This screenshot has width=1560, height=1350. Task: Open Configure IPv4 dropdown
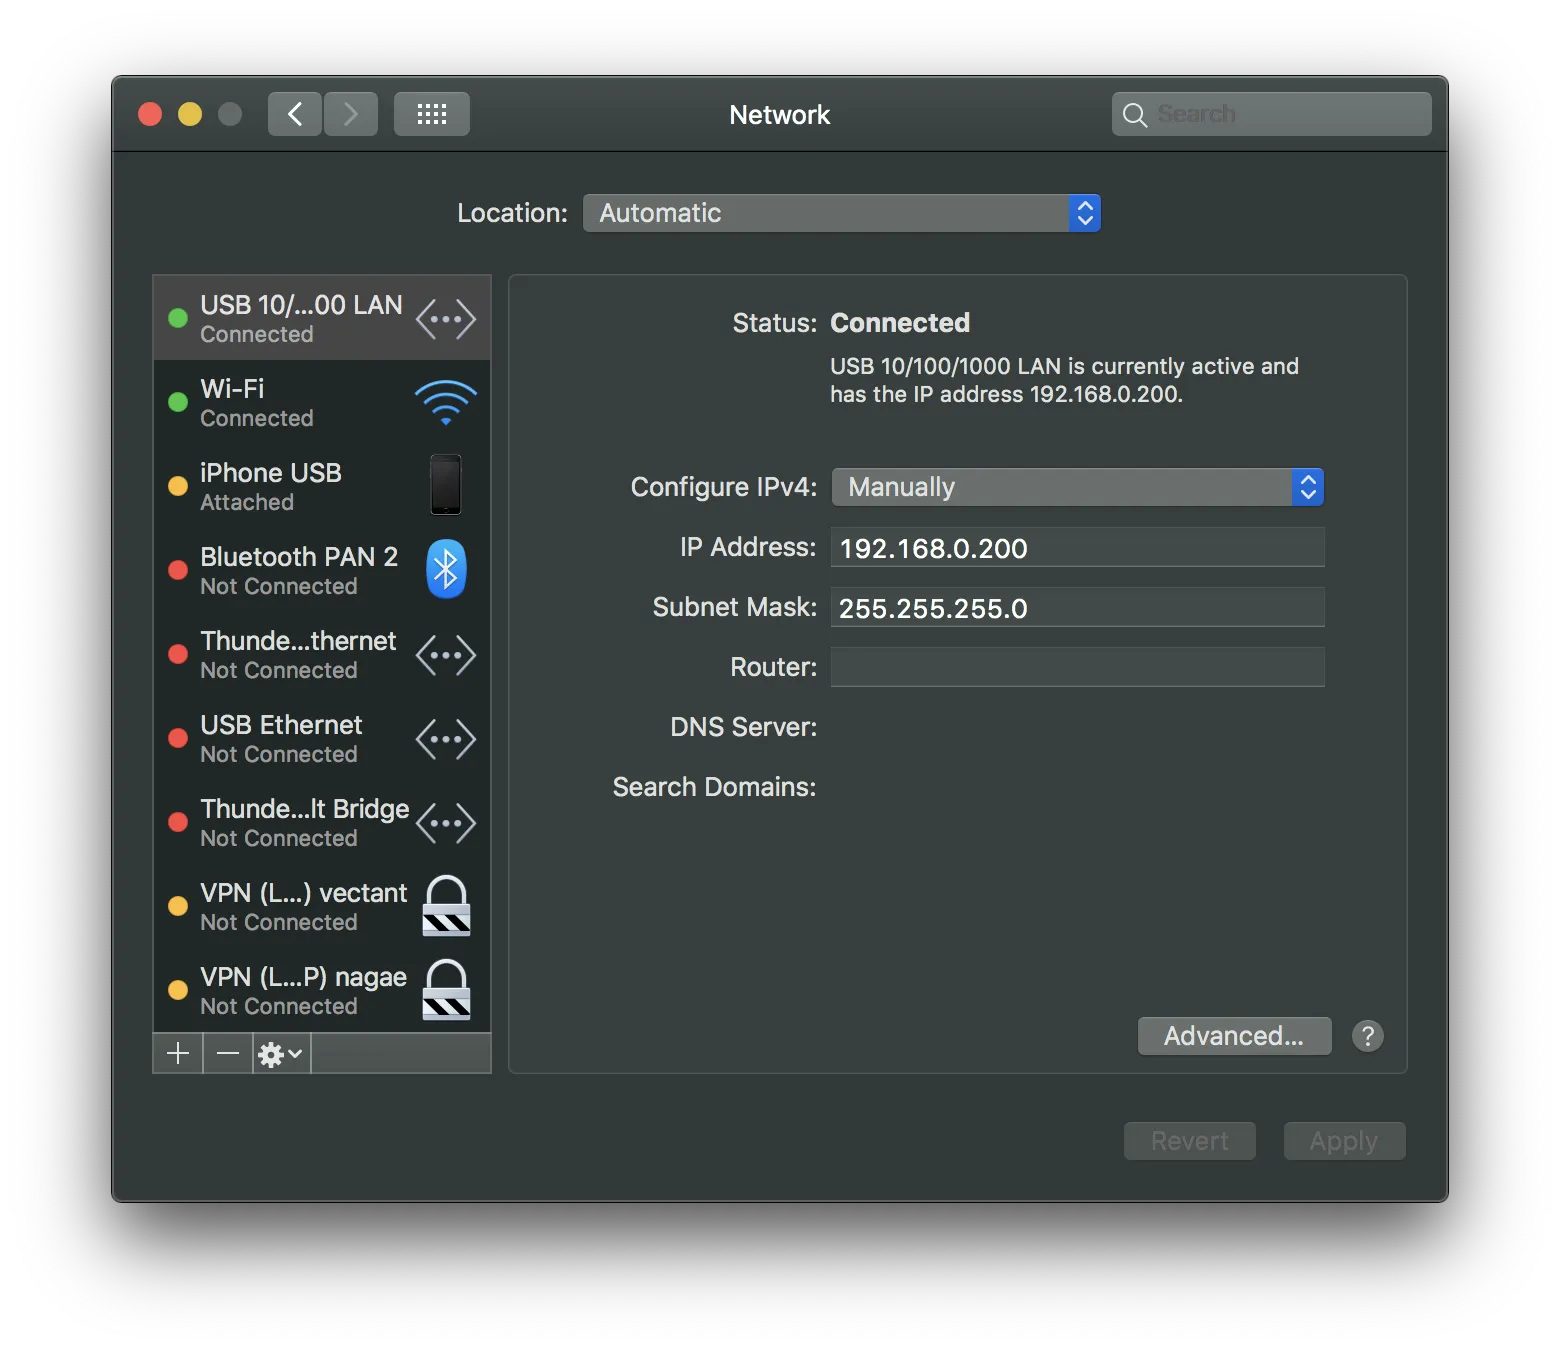1077,487
